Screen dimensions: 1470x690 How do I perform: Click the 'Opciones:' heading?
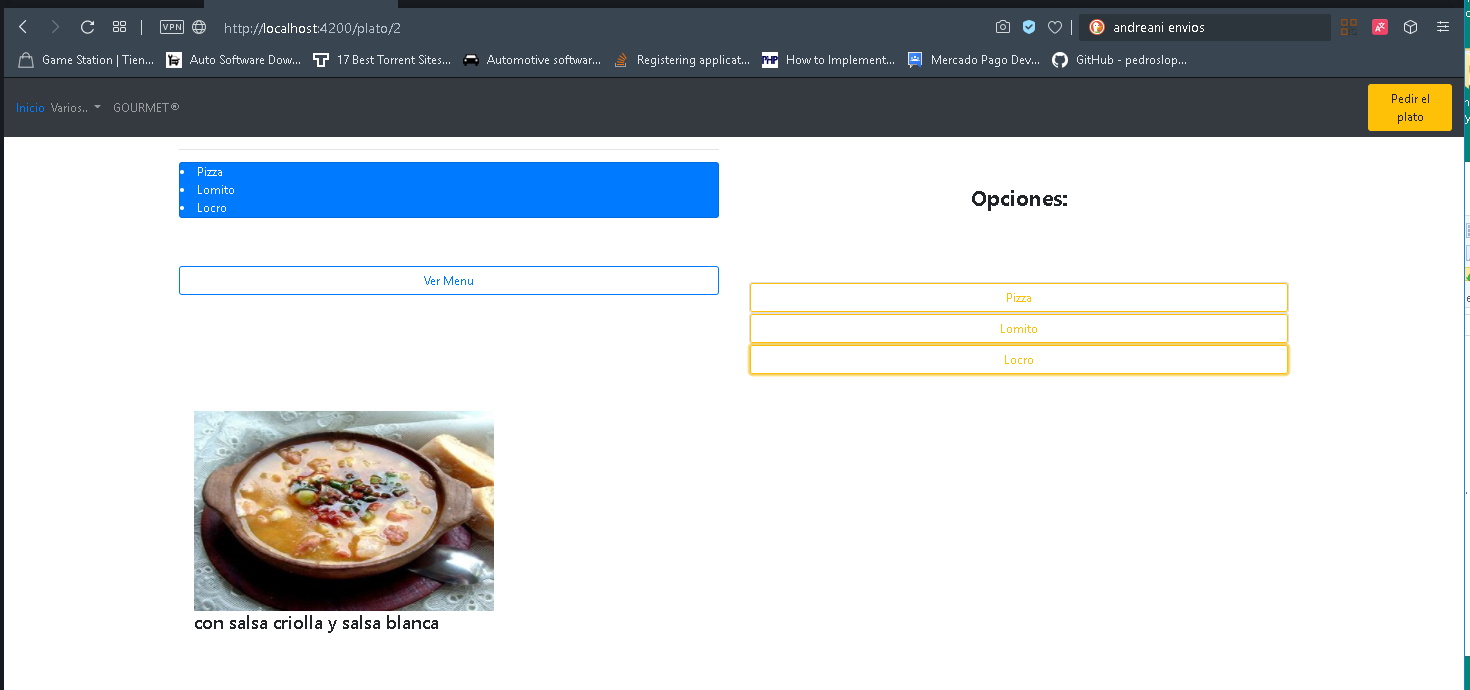point(1019,199)
